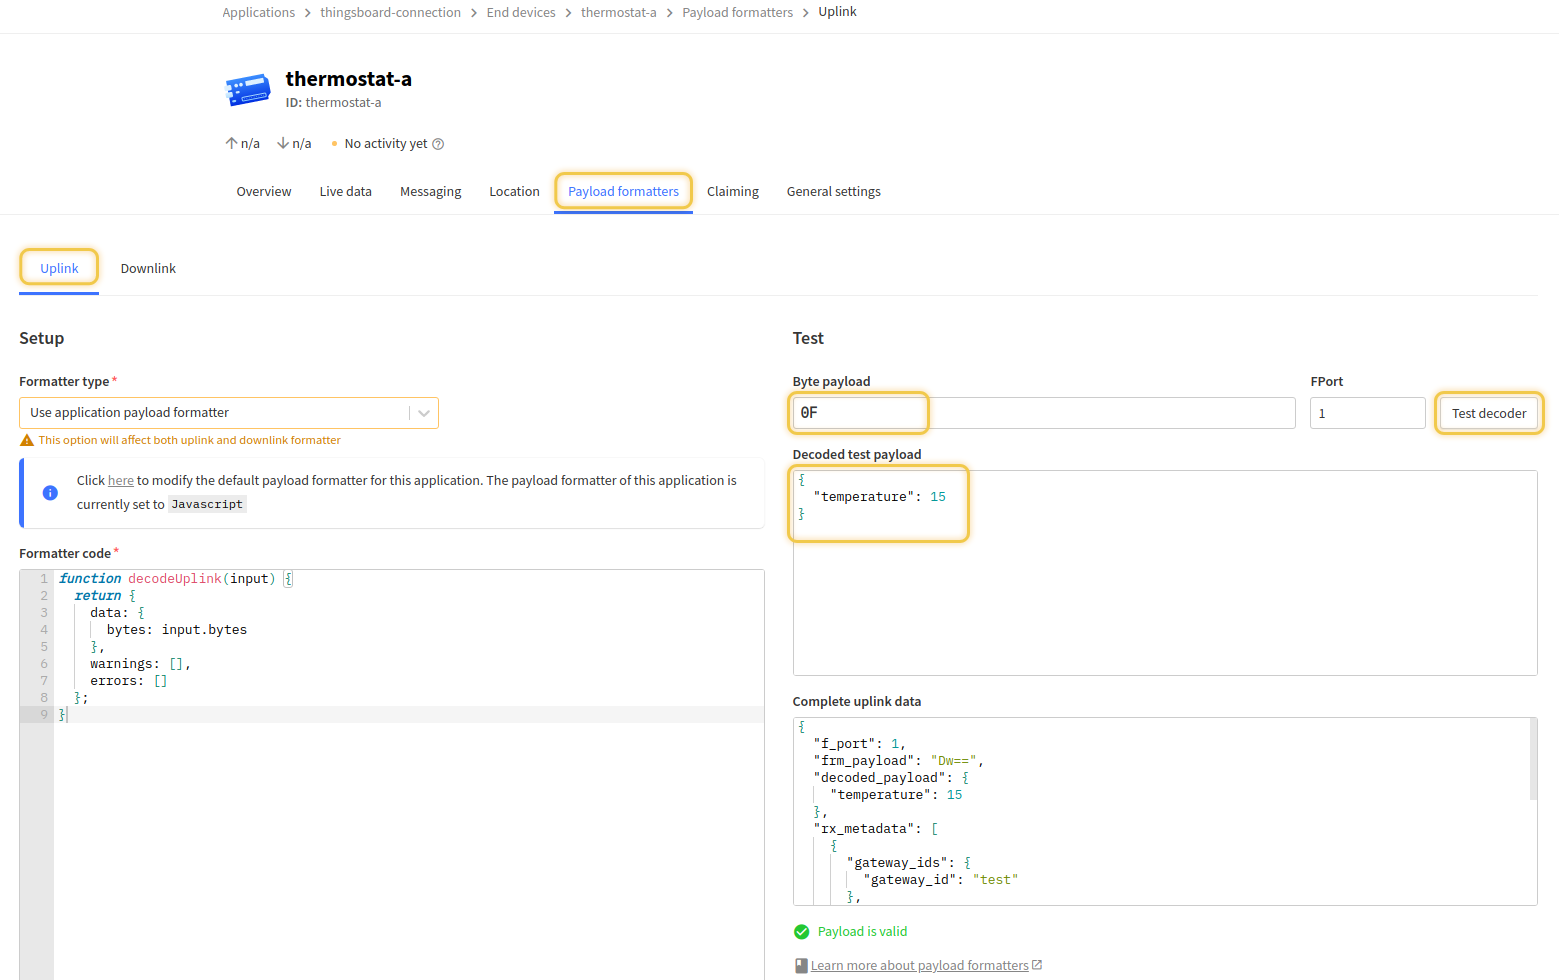Image resolution: width=1559 pixels, height=980 pixels.
Task: Click the thermostat-a device icon
Action: pos(248,90)
